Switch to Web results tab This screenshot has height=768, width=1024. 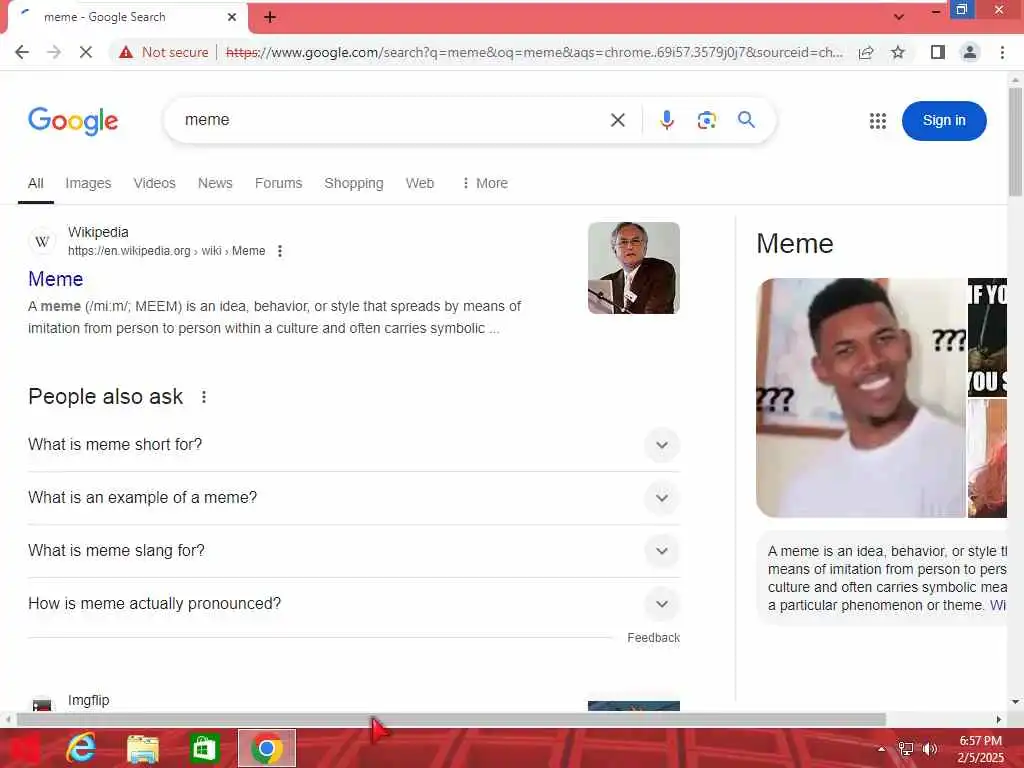pos(420,184)
